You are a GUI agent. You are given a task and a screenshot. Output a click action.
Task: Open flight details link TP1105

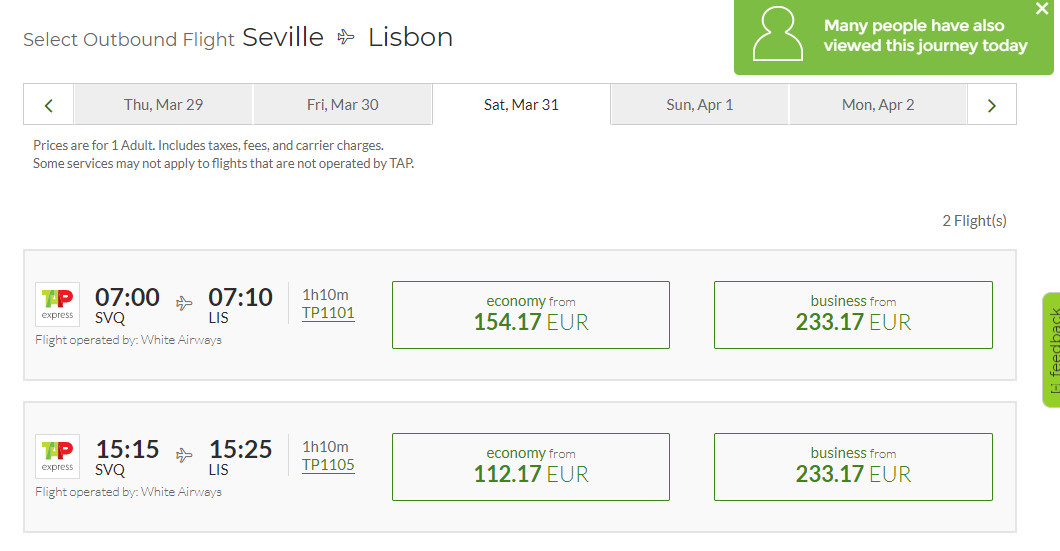click(x=328, y=465)
